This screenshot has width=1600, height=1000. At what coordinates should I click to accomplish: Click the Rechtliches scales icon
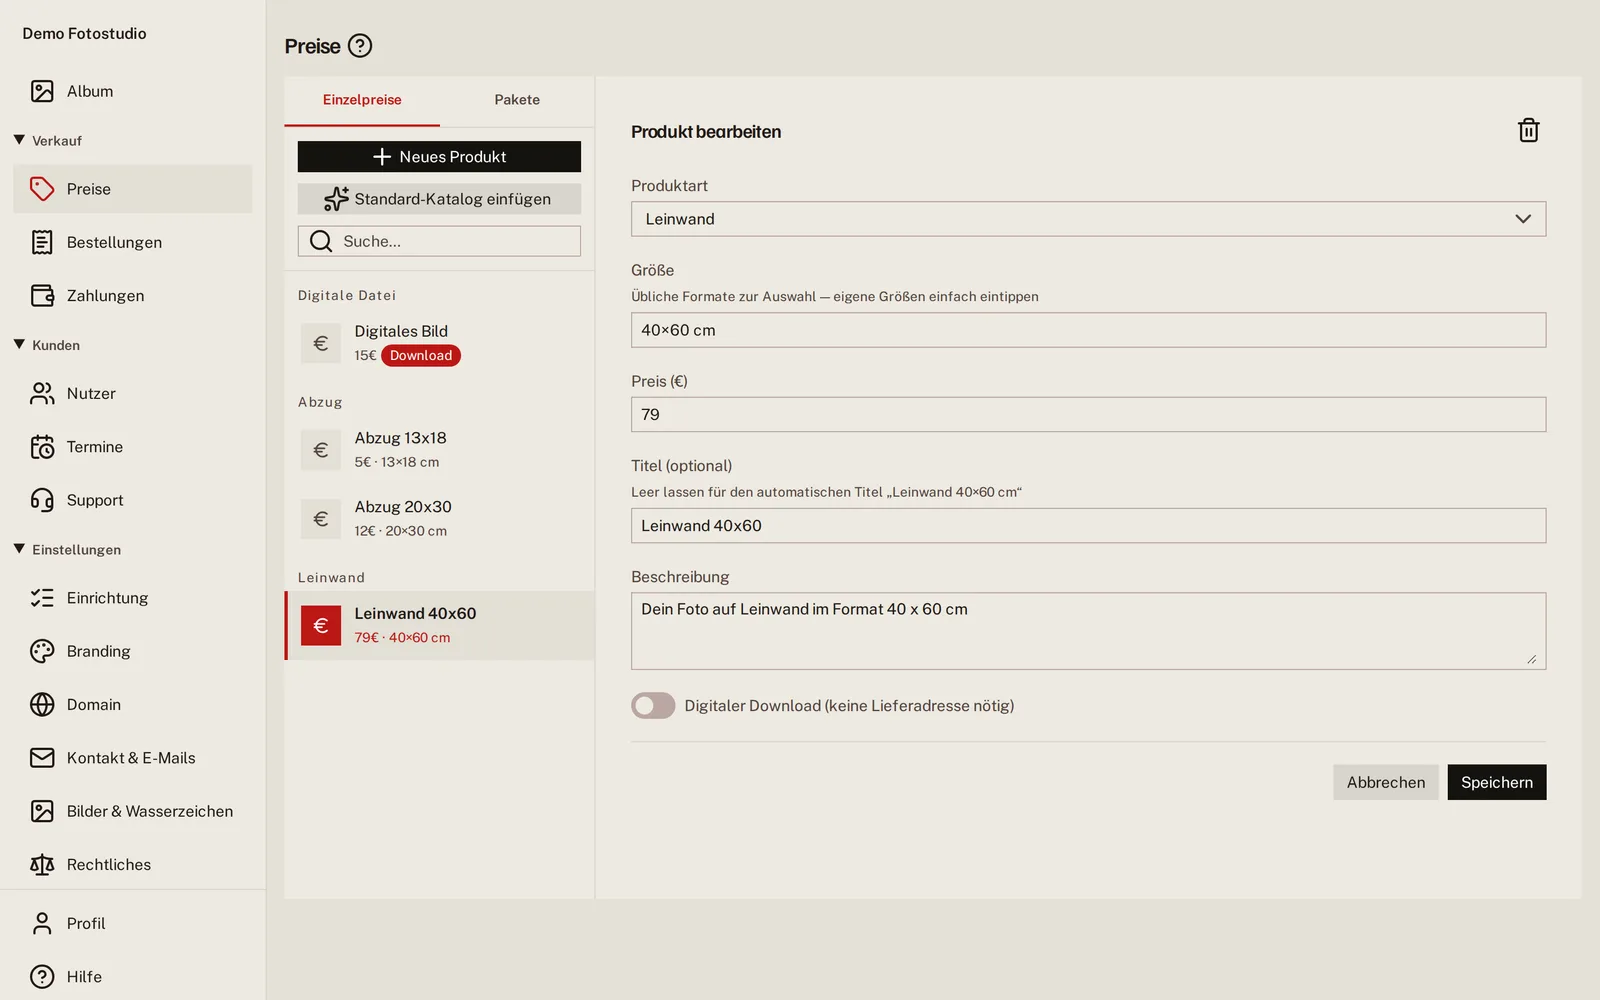[42, 865]
